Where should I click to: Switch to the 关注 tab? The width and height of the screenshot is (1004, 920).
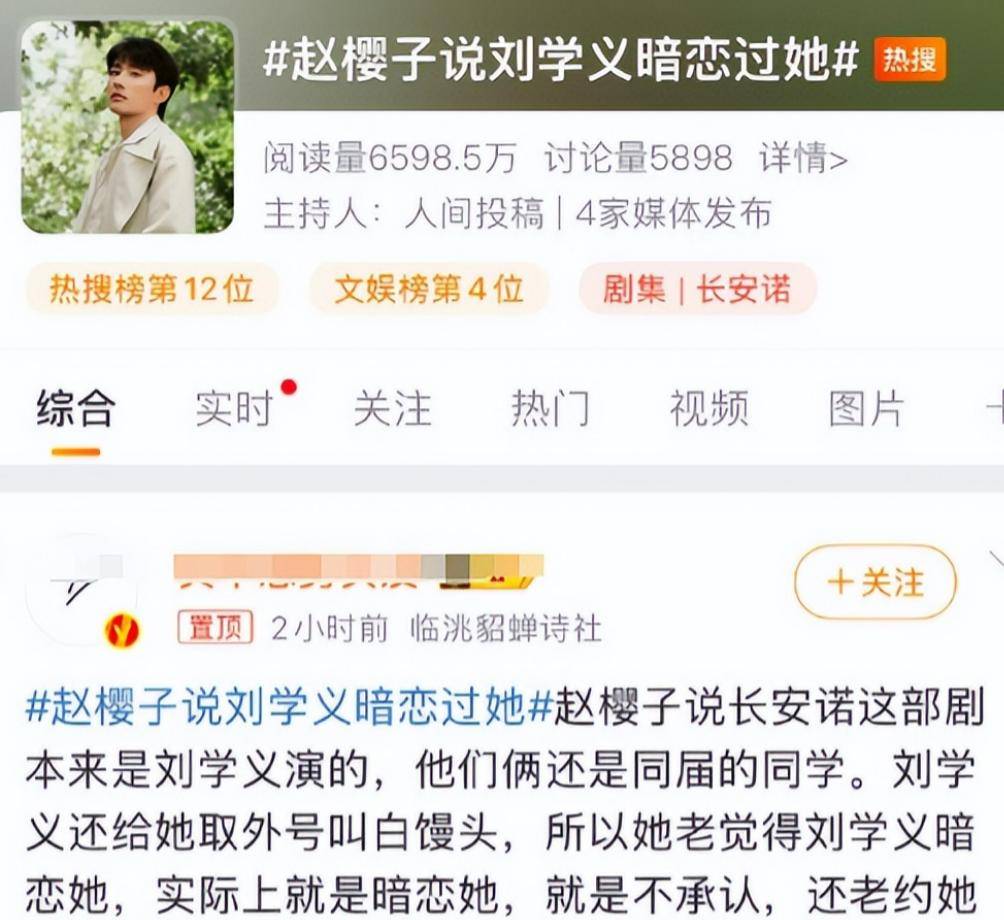393,408
